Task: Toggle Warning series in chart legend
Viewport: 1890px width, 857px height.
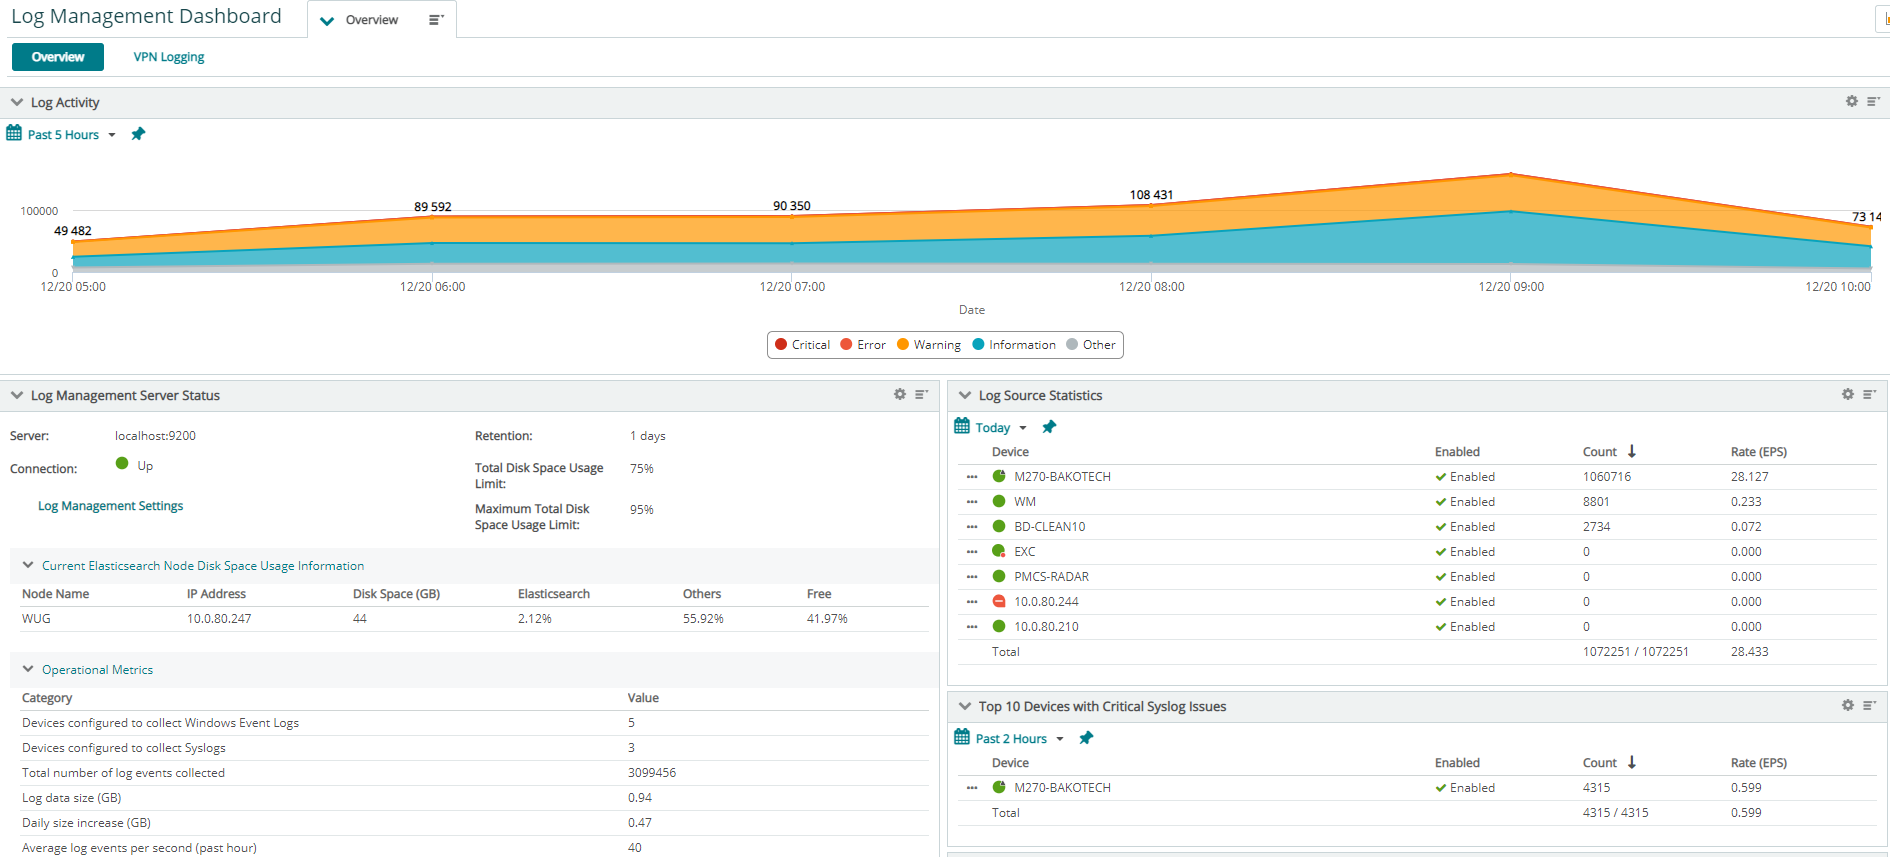Action: click(928, 345)
